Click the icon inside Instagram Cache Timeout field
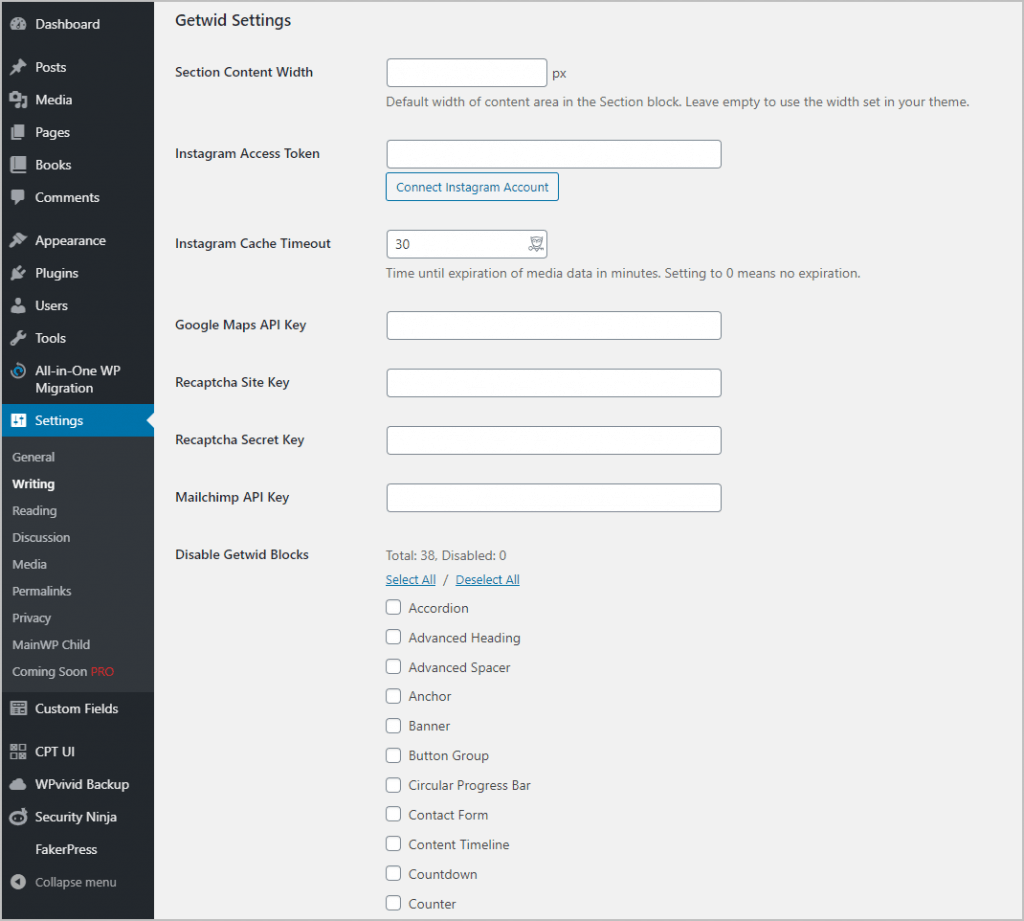1024x921 pixels. click(536, 244)
